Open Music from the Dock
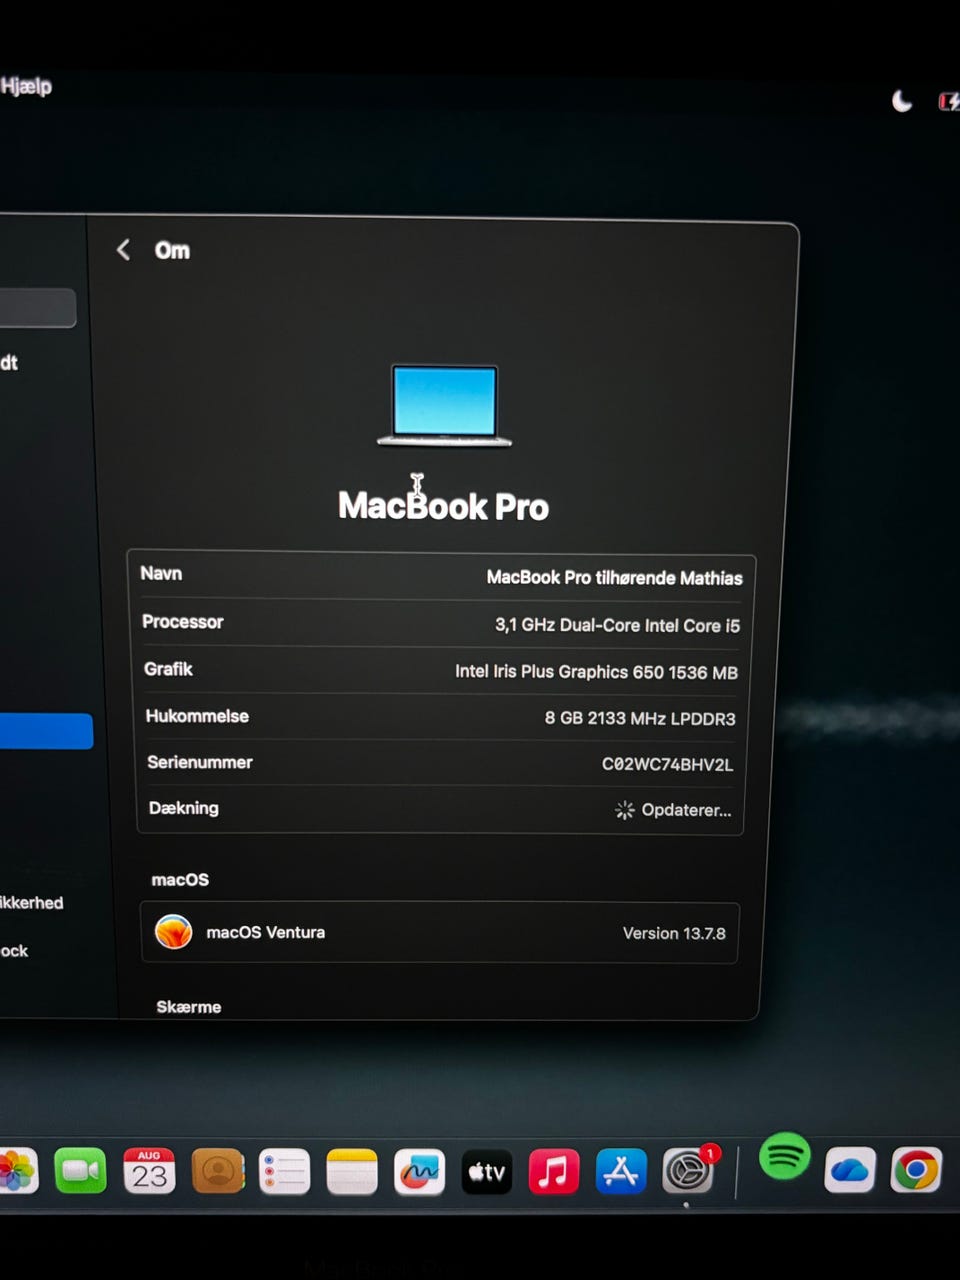960x1280 pixels. click(554, 1172)
